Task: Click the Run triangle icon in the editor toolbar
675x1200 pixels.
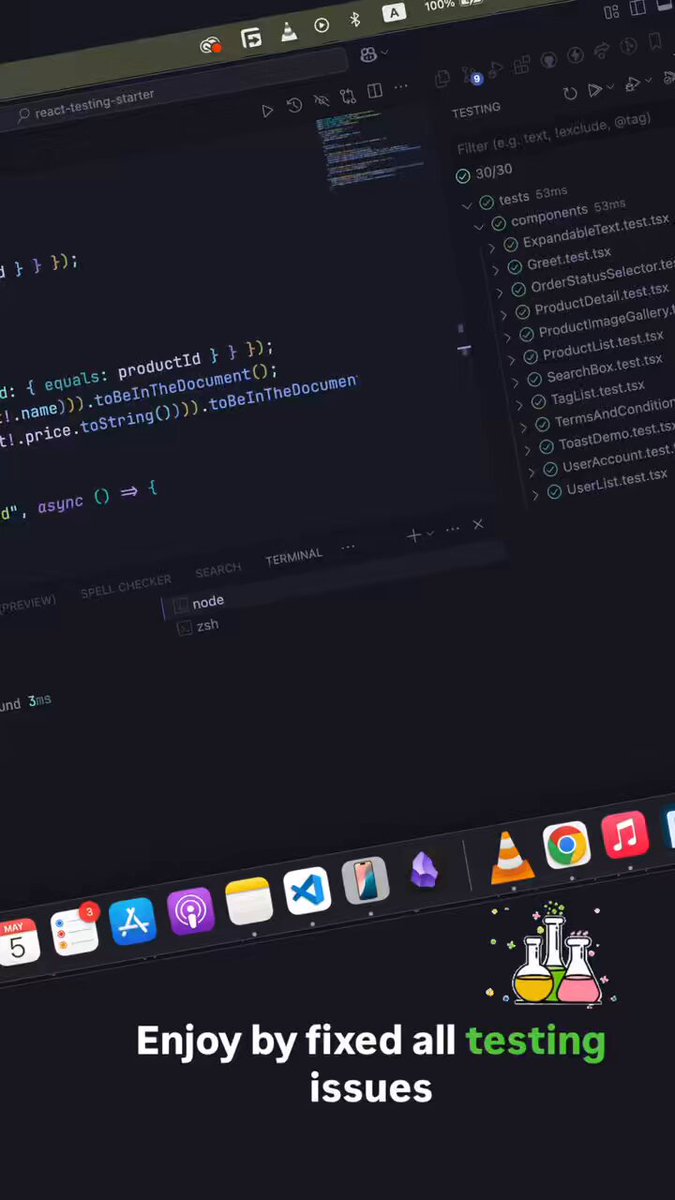Action: pos(267,111)
